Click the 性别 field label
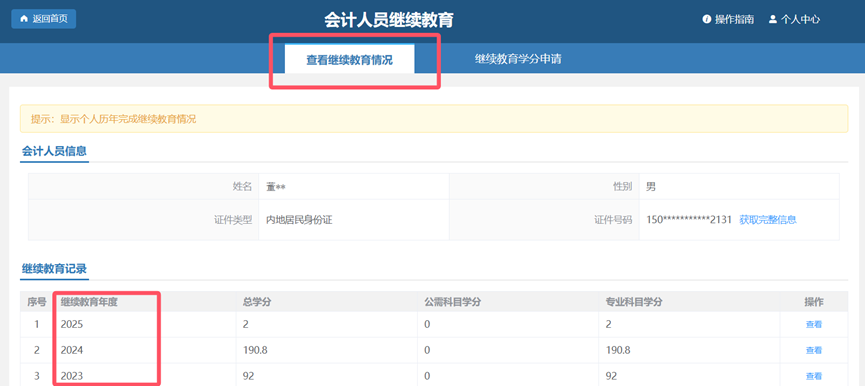Image resolution: width=865 pixels, height=386 pixels. click(622, 187)
